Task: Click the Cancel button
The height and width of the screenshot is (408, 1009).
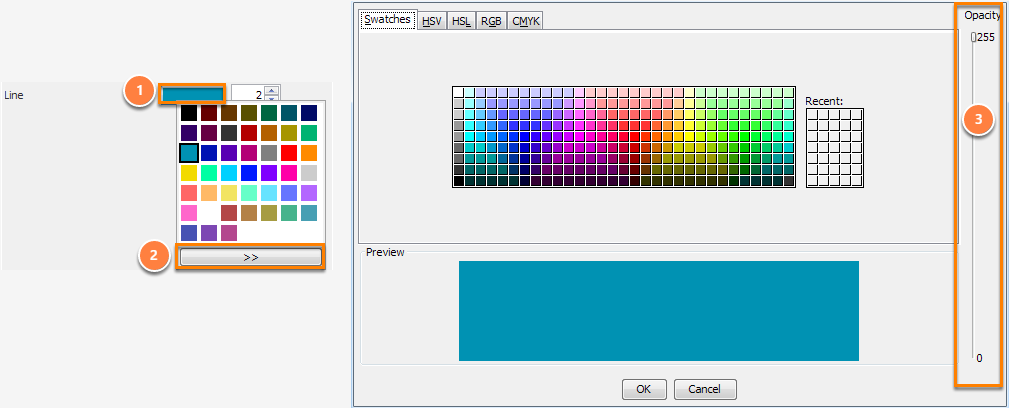Action: [x=705, y=389]
